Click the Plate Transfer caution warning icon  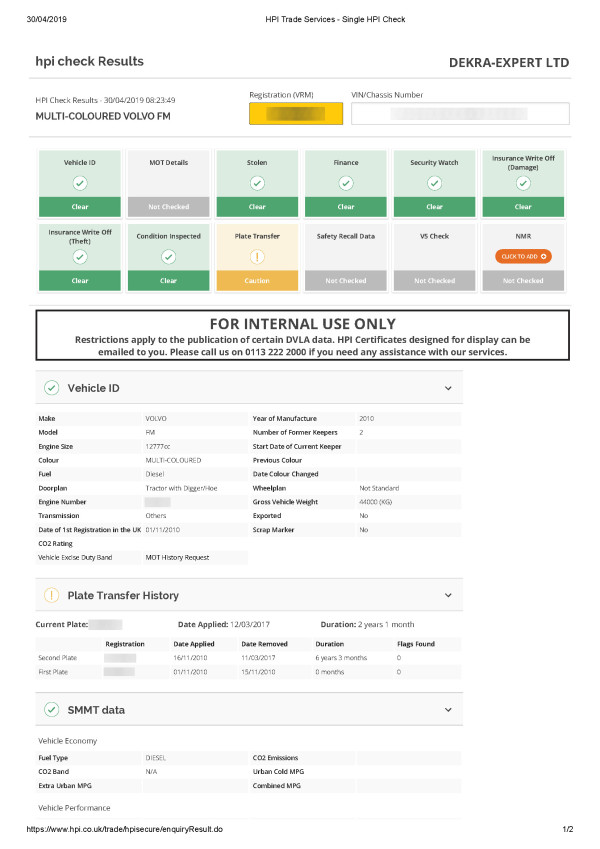257,257
